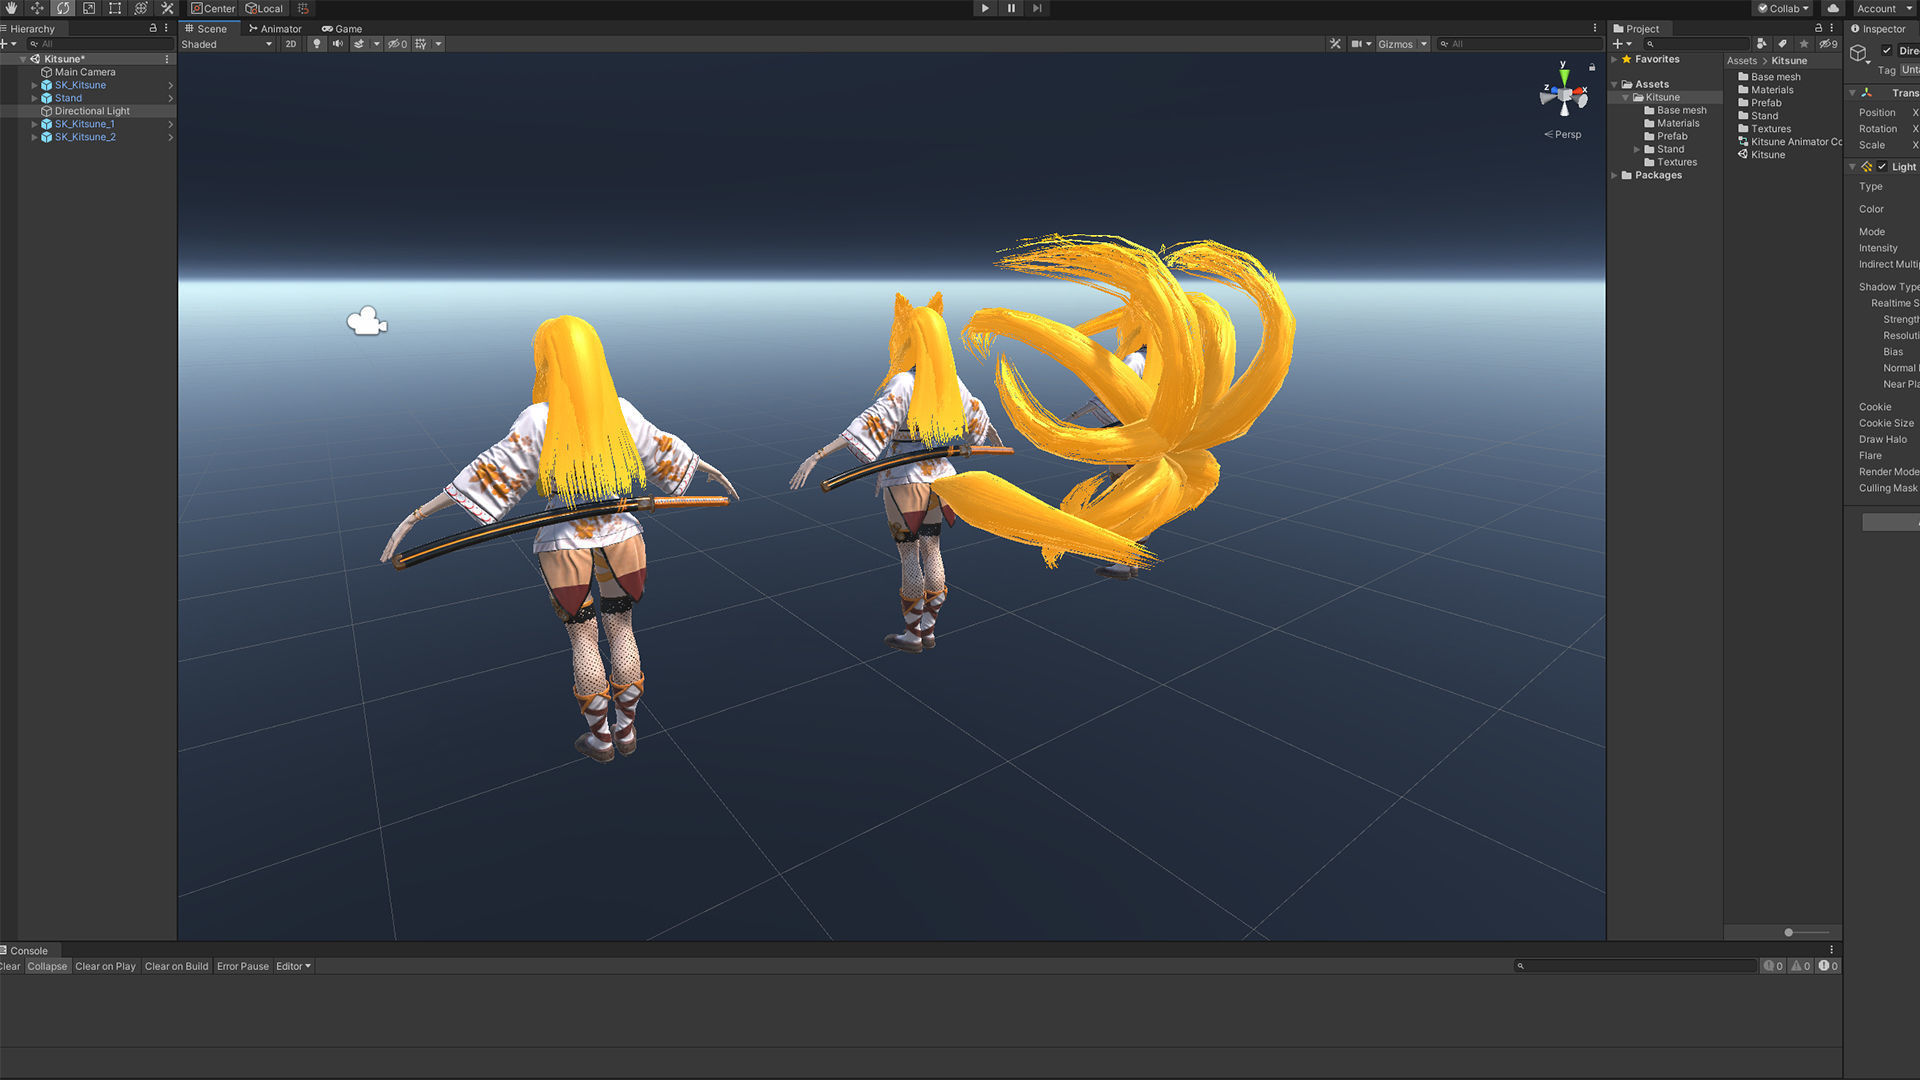Select the Inspector tab
The image size is (1920, 1080).
coord(1880,29)
